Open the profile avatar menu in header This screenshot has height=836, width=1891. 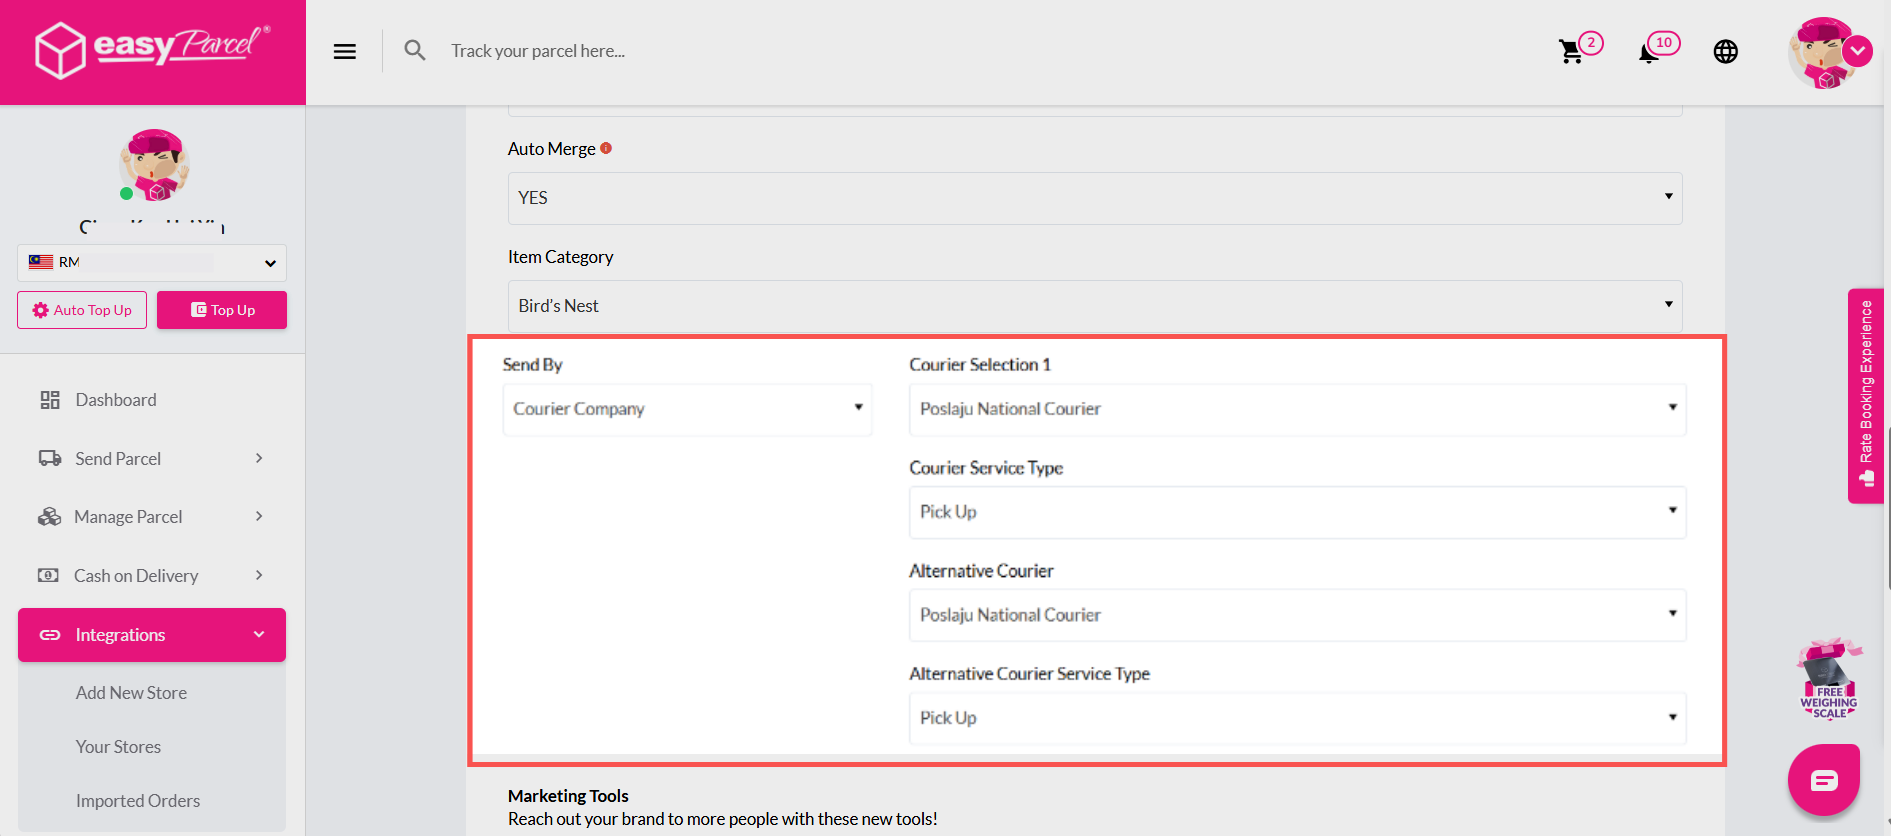click(x=1828, y=52)
